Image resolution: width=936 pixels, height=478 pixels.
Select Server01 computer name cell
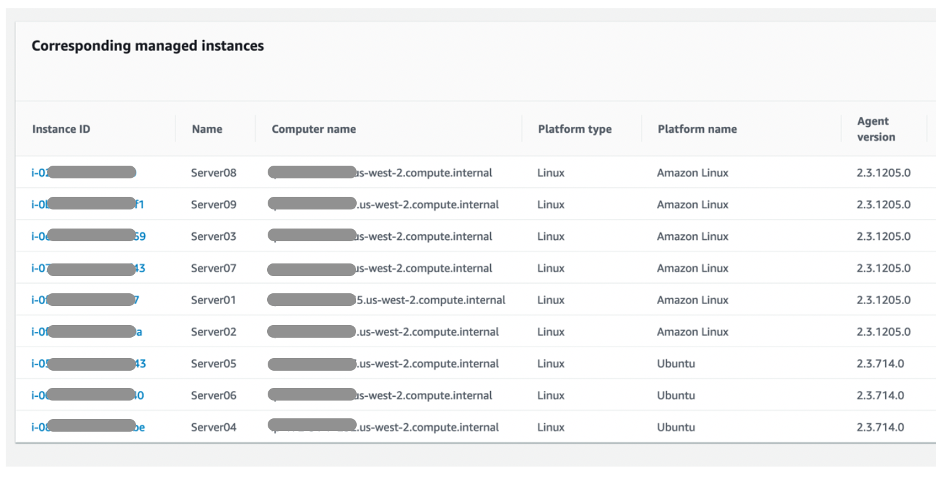click(x=386, y=300)
